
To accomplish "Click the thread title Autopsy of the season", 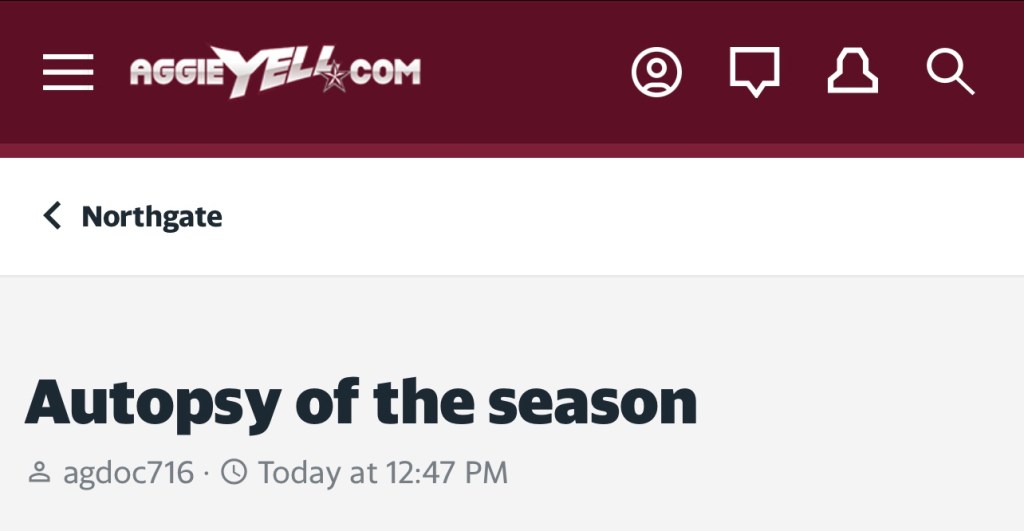I will coord(360,403).
